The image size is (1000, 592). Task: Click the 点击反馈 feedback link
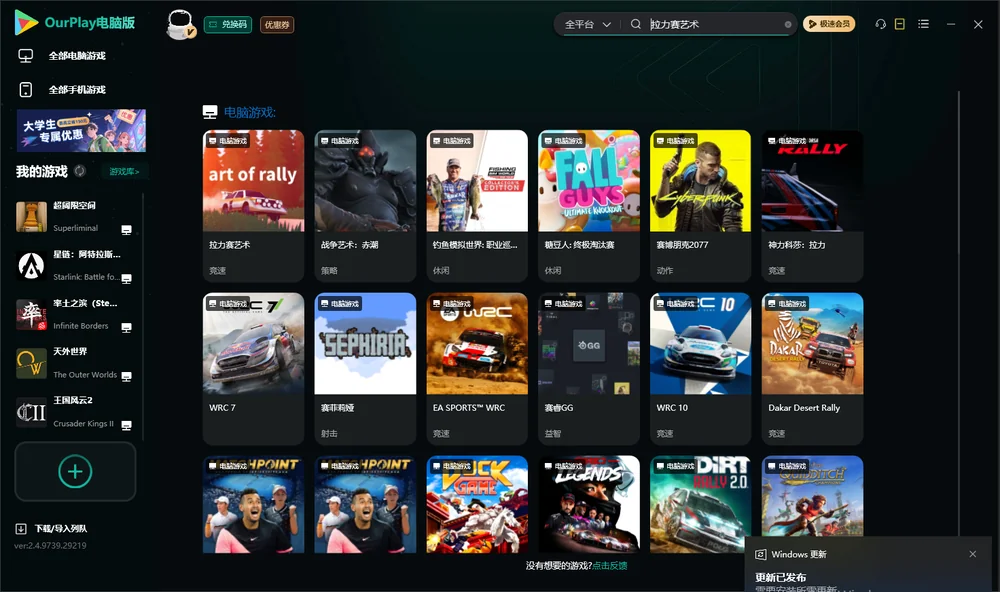610,566
